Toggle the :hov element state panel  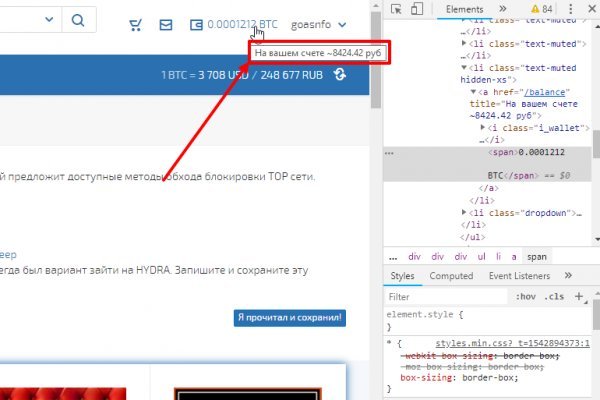point(525,297)
